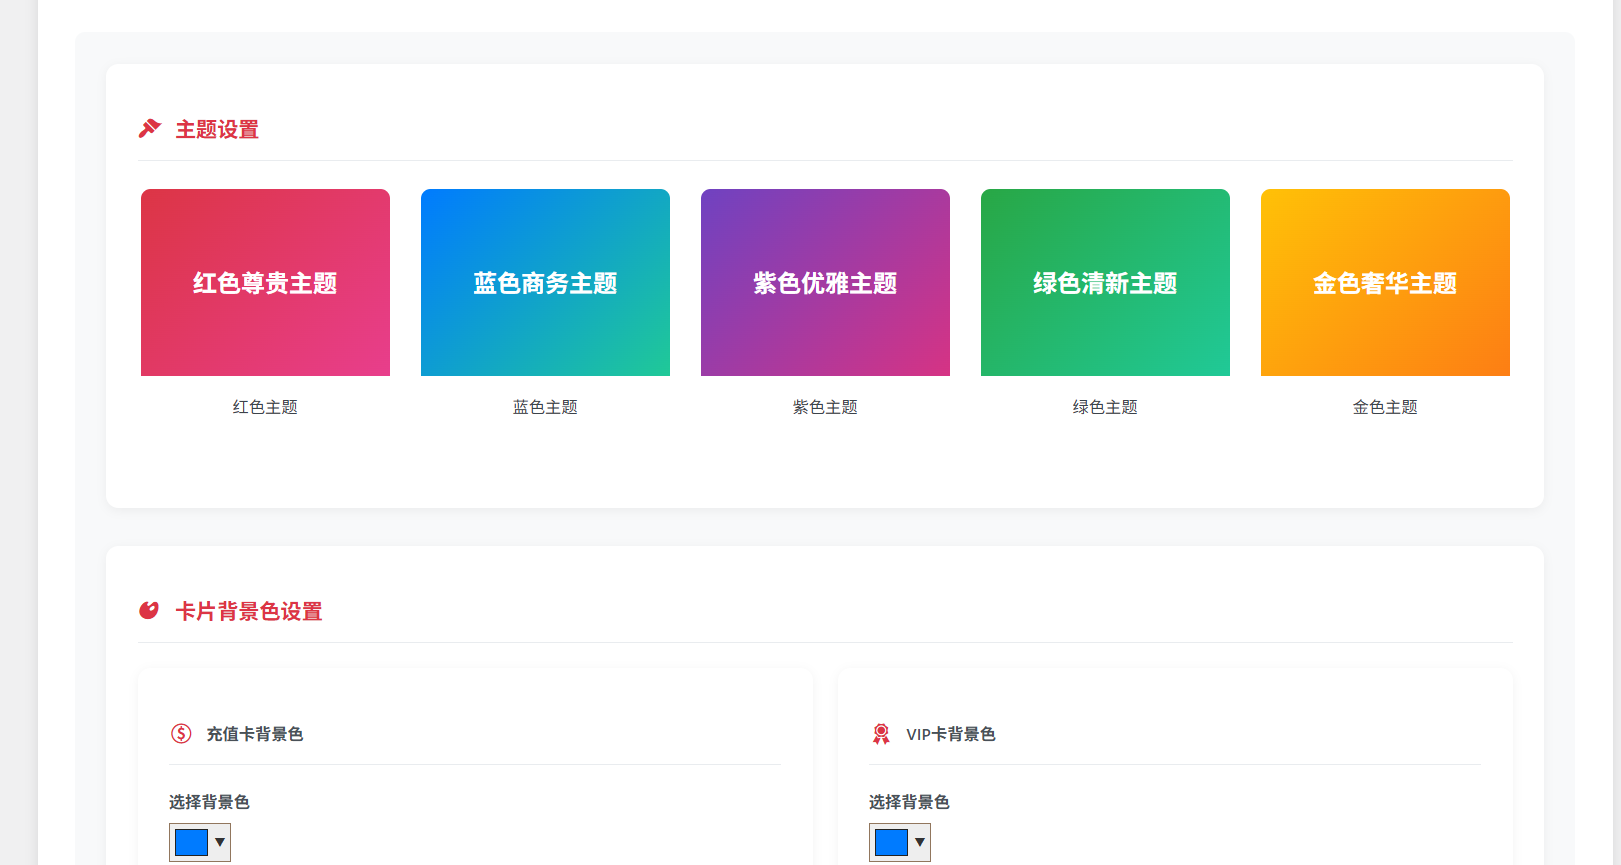Click the VIP ribbon badge icon
Screen dimensions: 1621x865
tap(881, 734)
